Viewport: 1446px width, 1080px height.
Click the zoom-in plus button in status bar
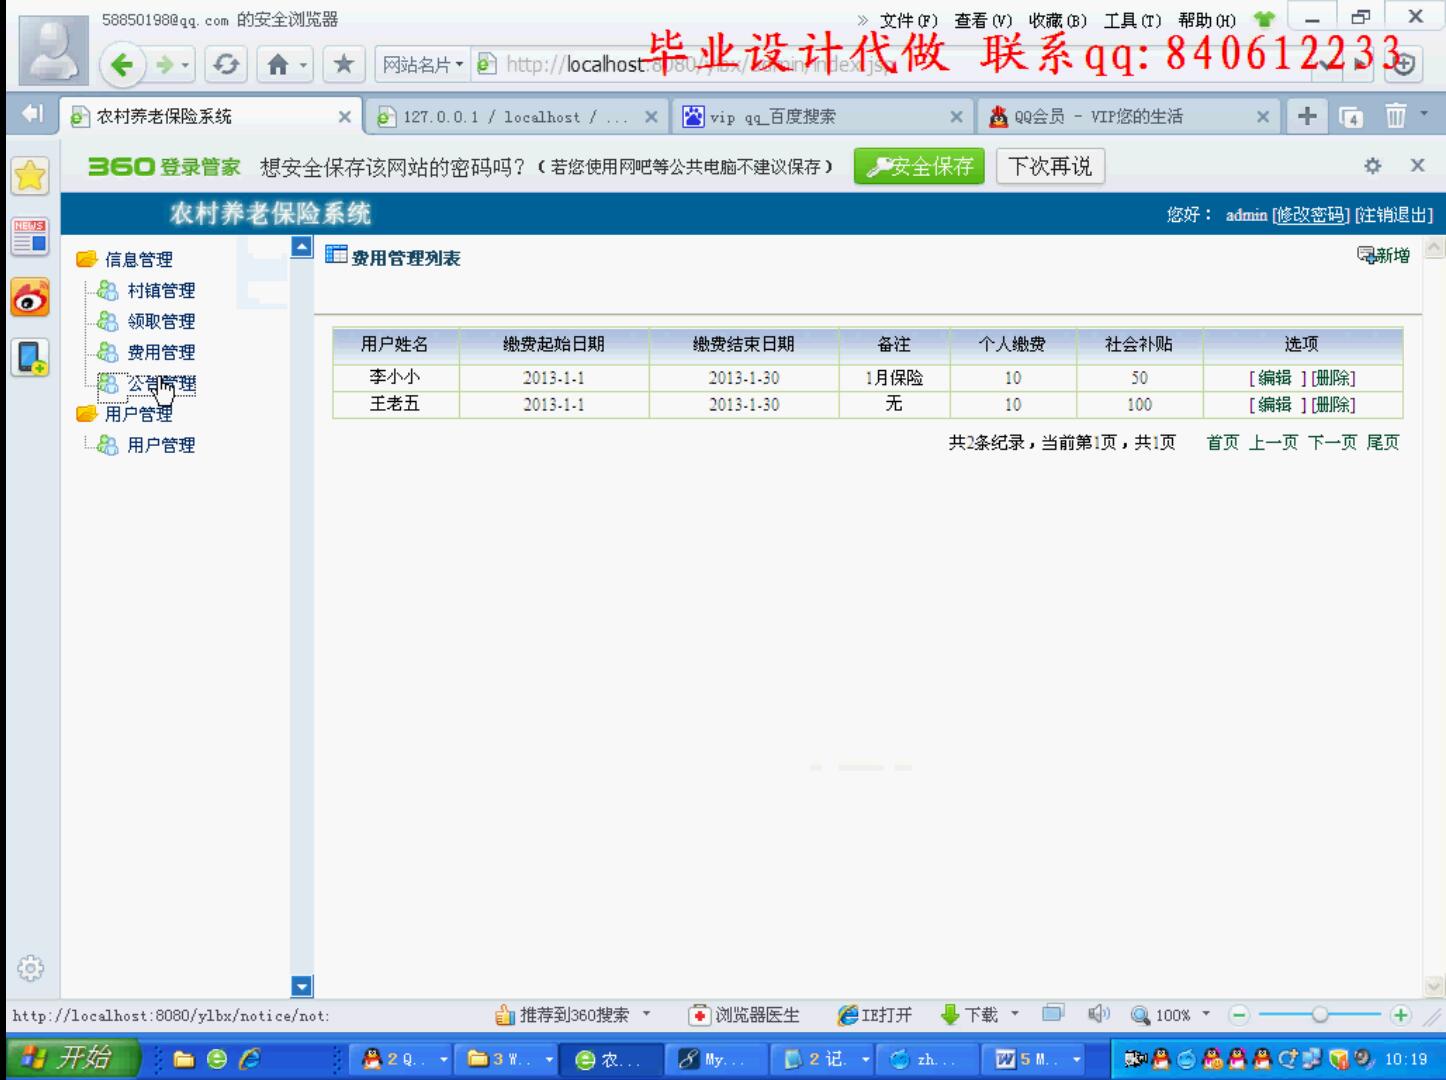(1400, 1015)
